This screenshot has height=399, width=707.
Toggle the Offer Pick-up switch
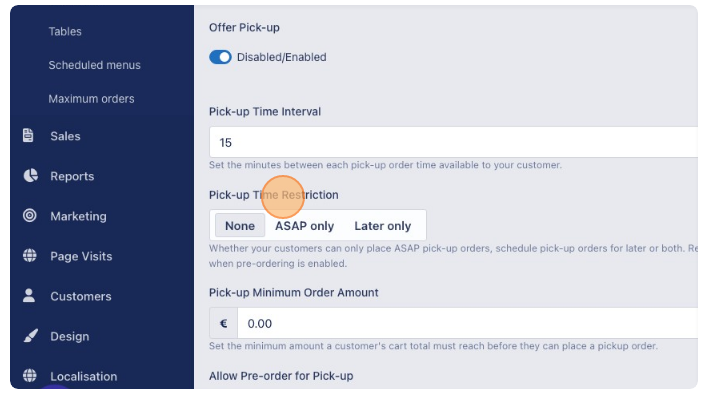pos(220,57)
